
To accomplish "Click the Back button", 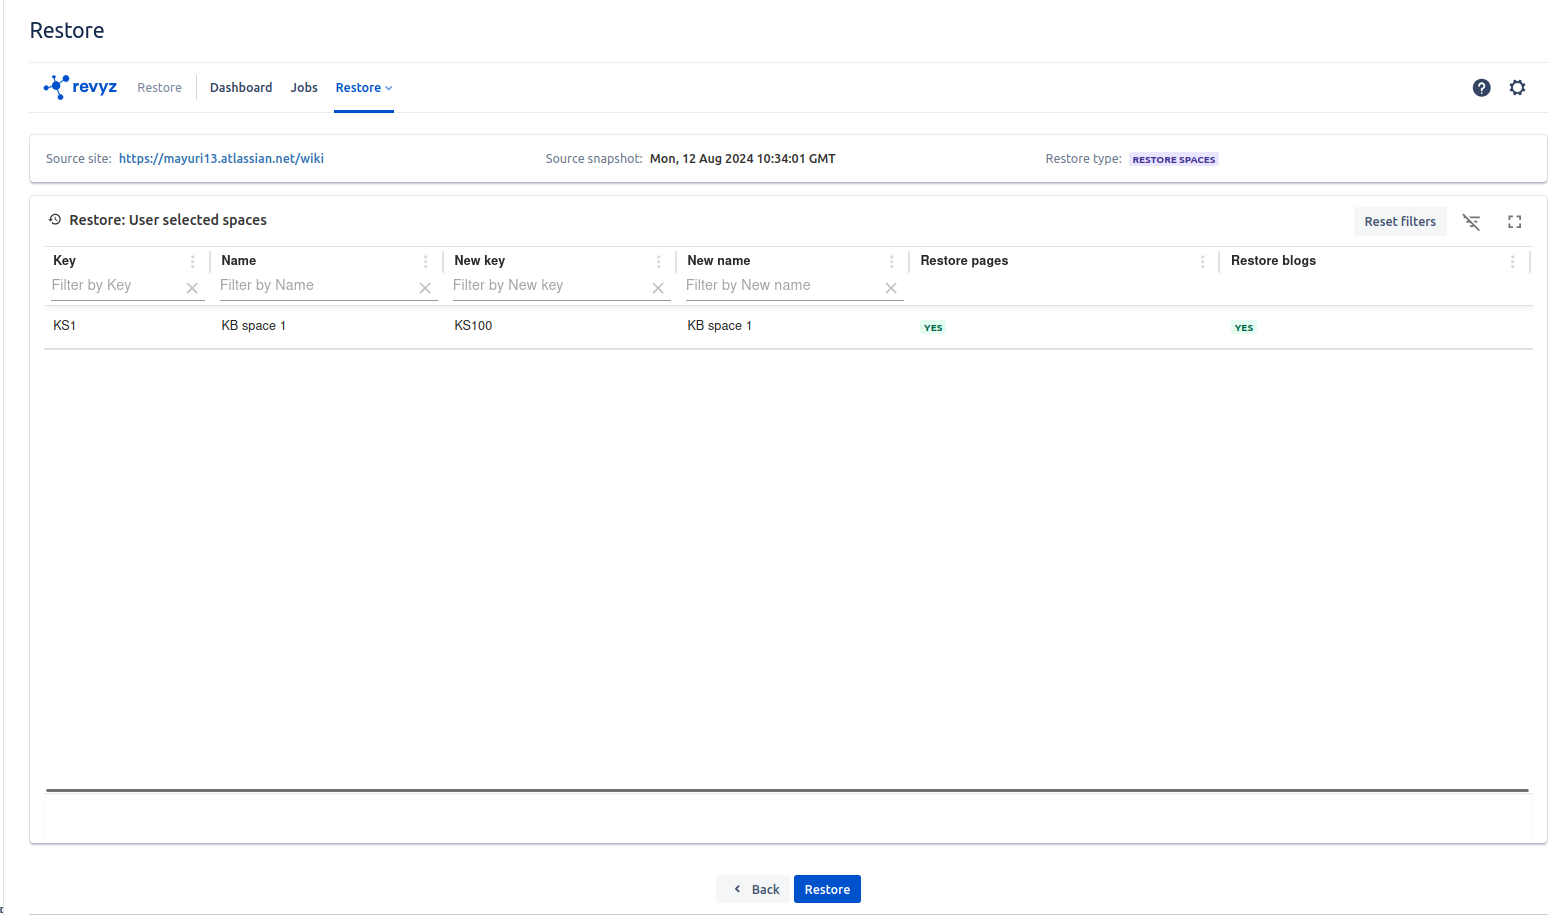I will coord(755,889).
